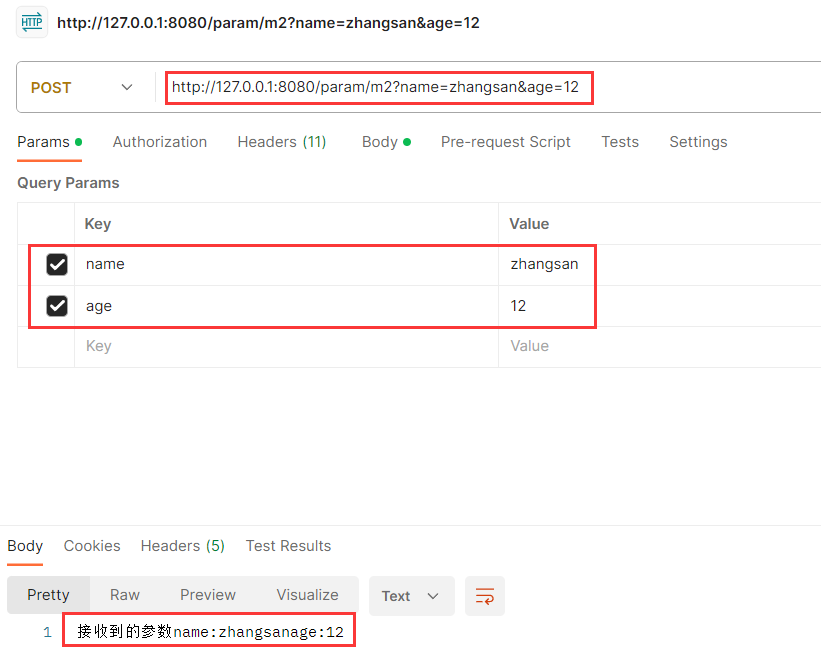This screenshot has height=660, width=821.
Task: Uncheck the age parameter checkbox
Action: tap(57, 306)
